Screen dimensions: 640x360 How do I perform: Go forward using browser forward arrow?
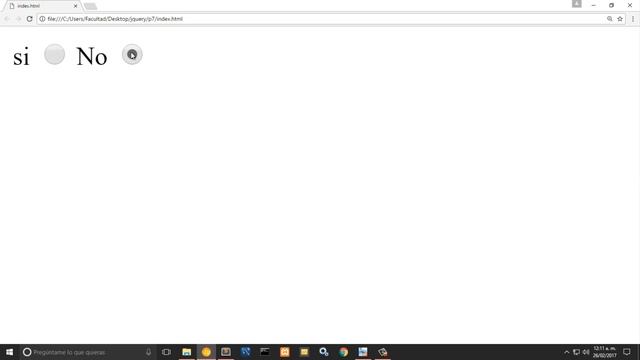(x=18, y=19)
